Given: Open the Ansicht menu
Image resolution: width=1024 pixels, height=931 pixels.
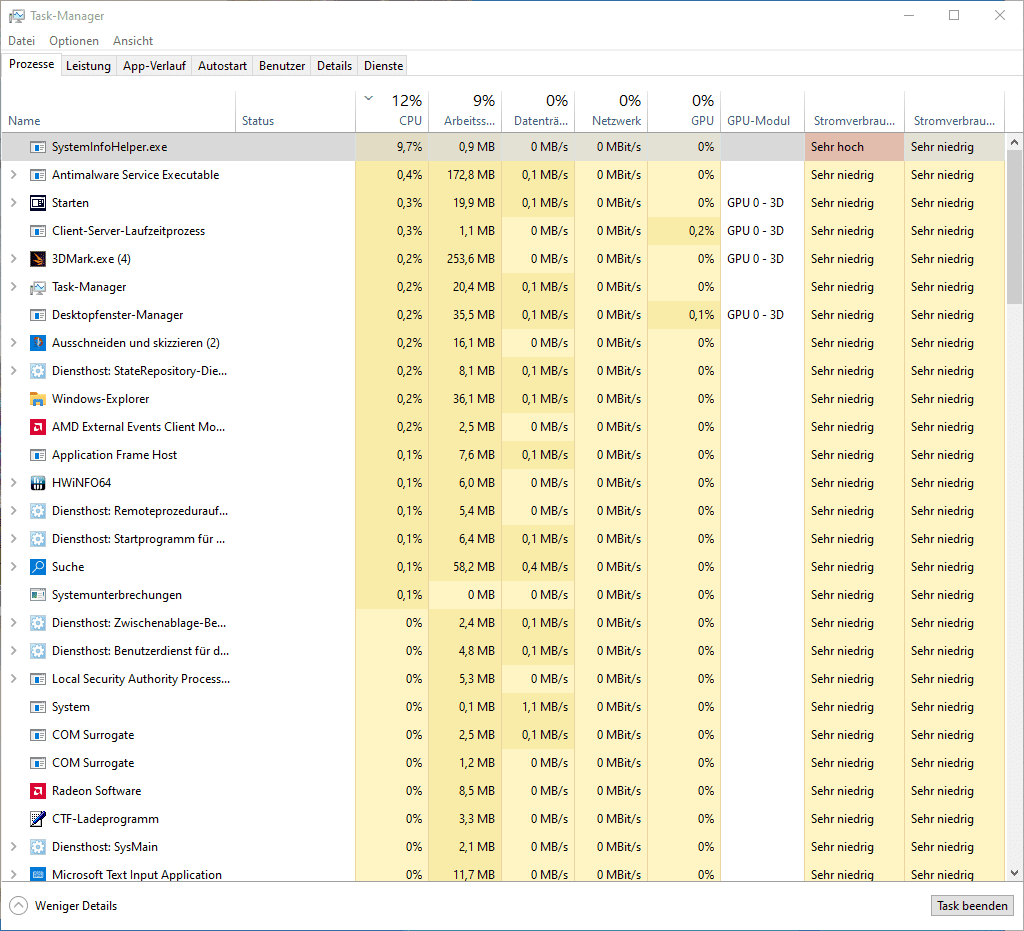Looking at the screenshot, I should pyautogui.click(x=133, y=41).
